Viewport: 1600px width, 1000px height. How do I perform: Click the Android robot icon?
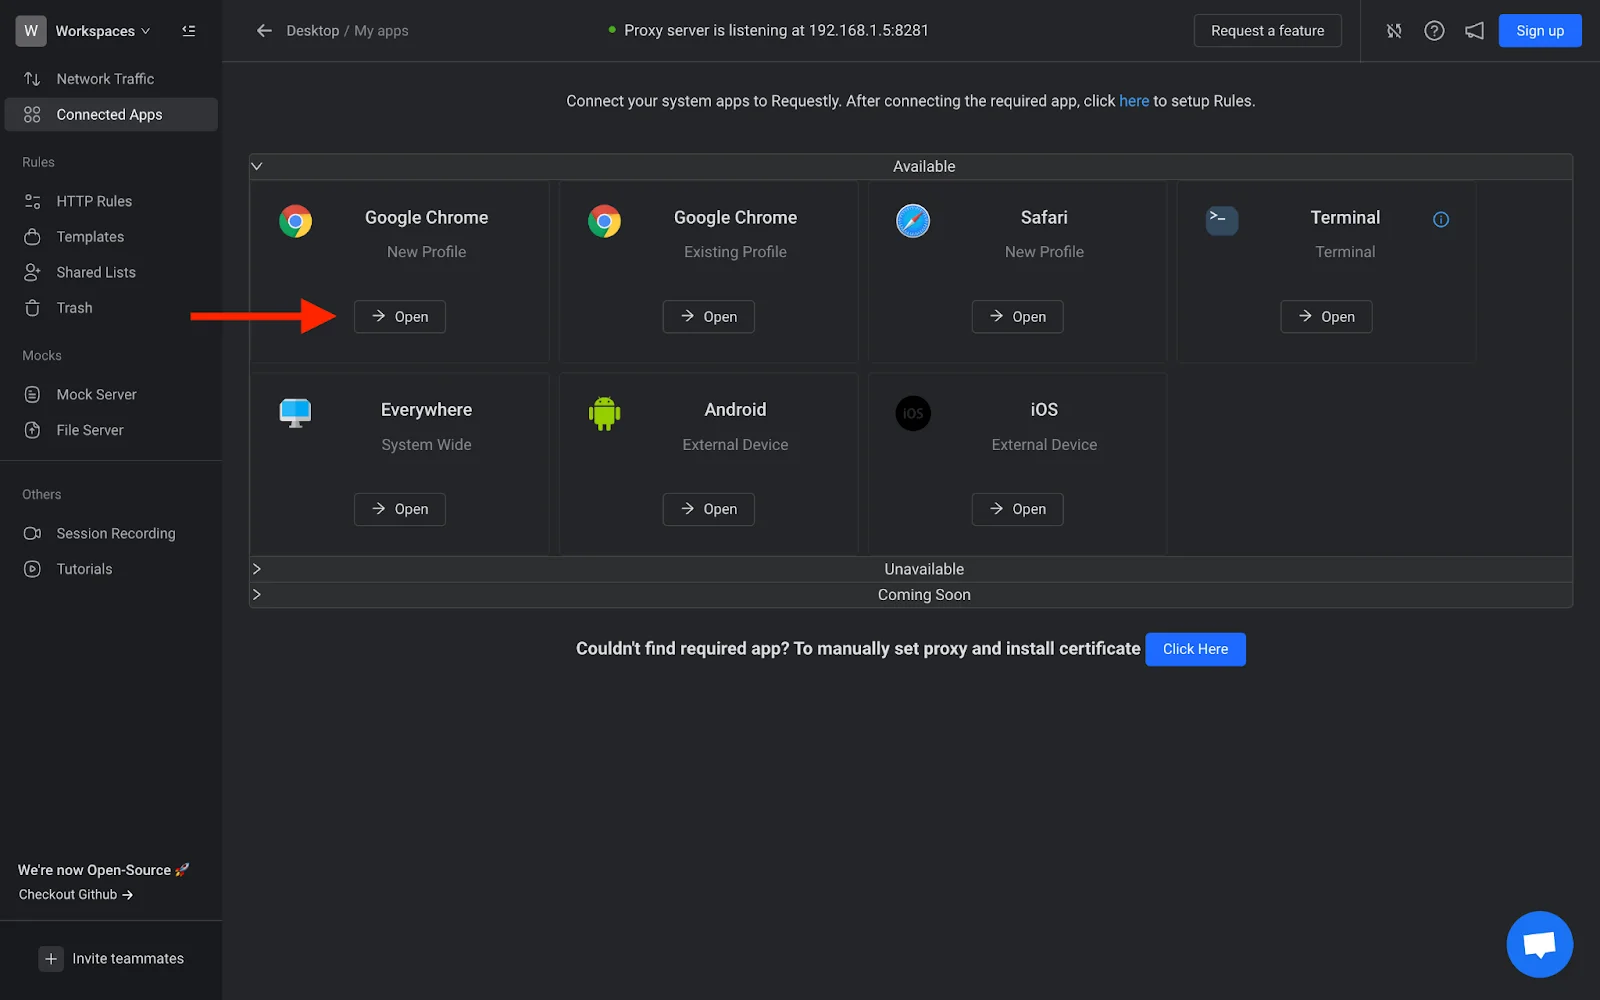tap(604, 413)
